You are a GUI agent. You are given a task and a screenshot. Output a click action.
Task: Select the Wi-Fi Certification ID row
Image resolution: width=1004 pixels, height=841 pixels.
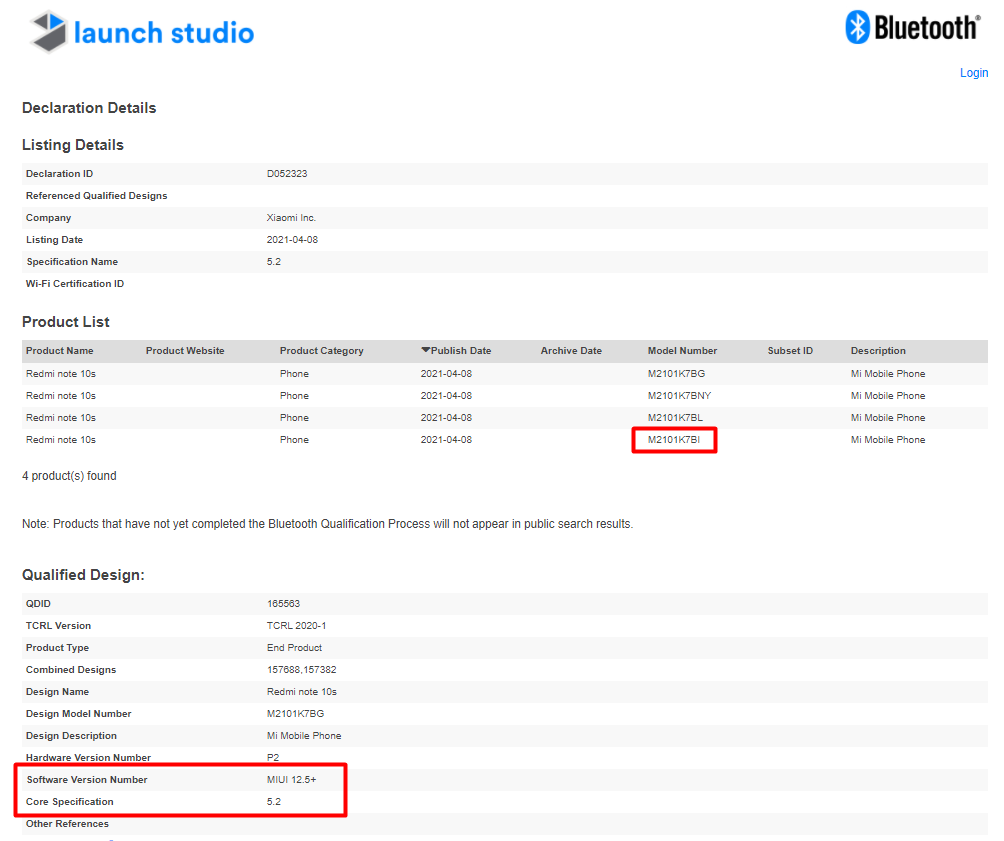point(74,283)
